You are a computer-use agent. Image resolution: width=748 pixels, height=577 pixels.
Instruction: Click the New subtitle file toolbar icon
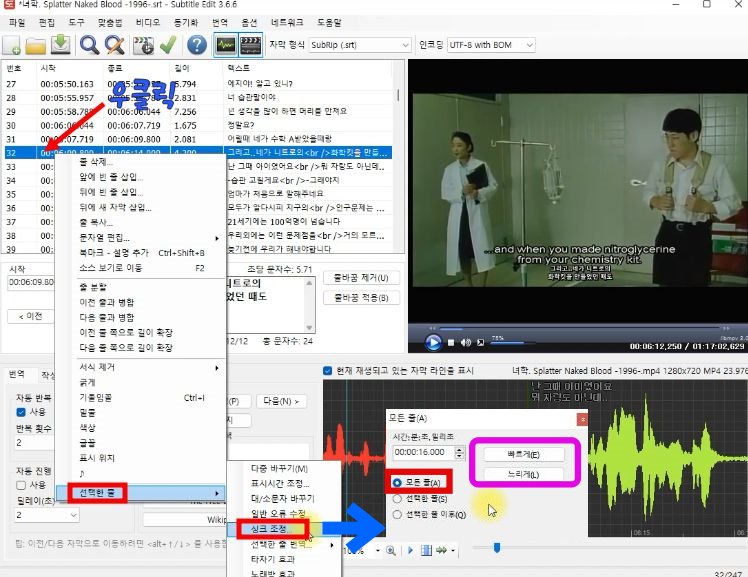tap(11, 45)
